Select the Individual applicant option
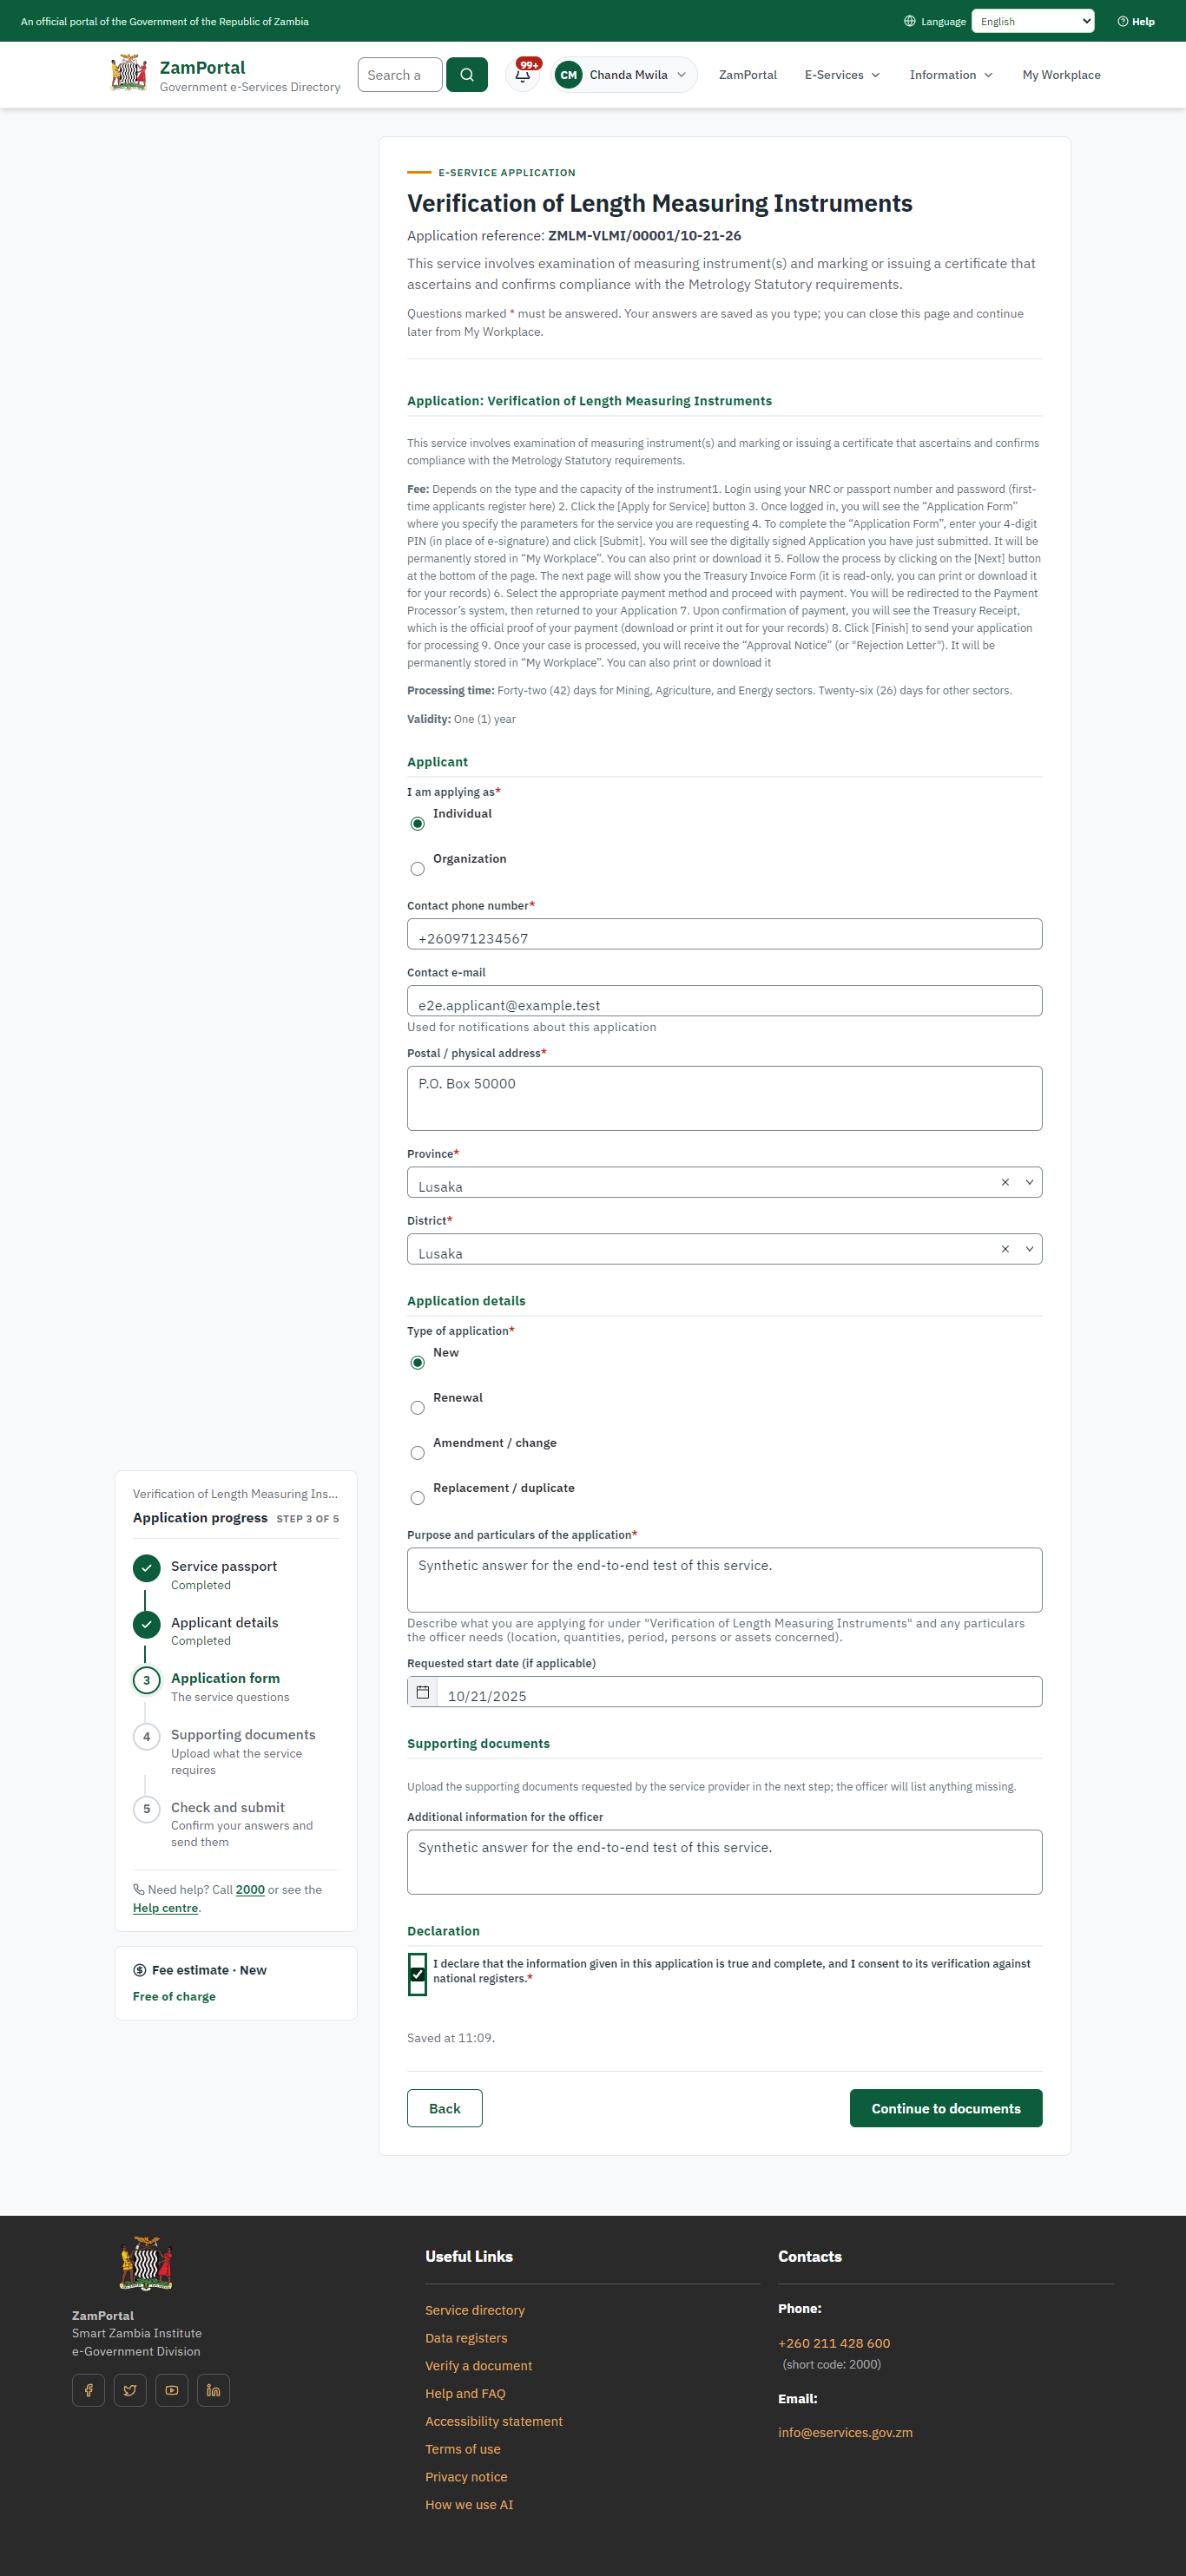This screenshot has width=1186, height=2576. (418, 824)
